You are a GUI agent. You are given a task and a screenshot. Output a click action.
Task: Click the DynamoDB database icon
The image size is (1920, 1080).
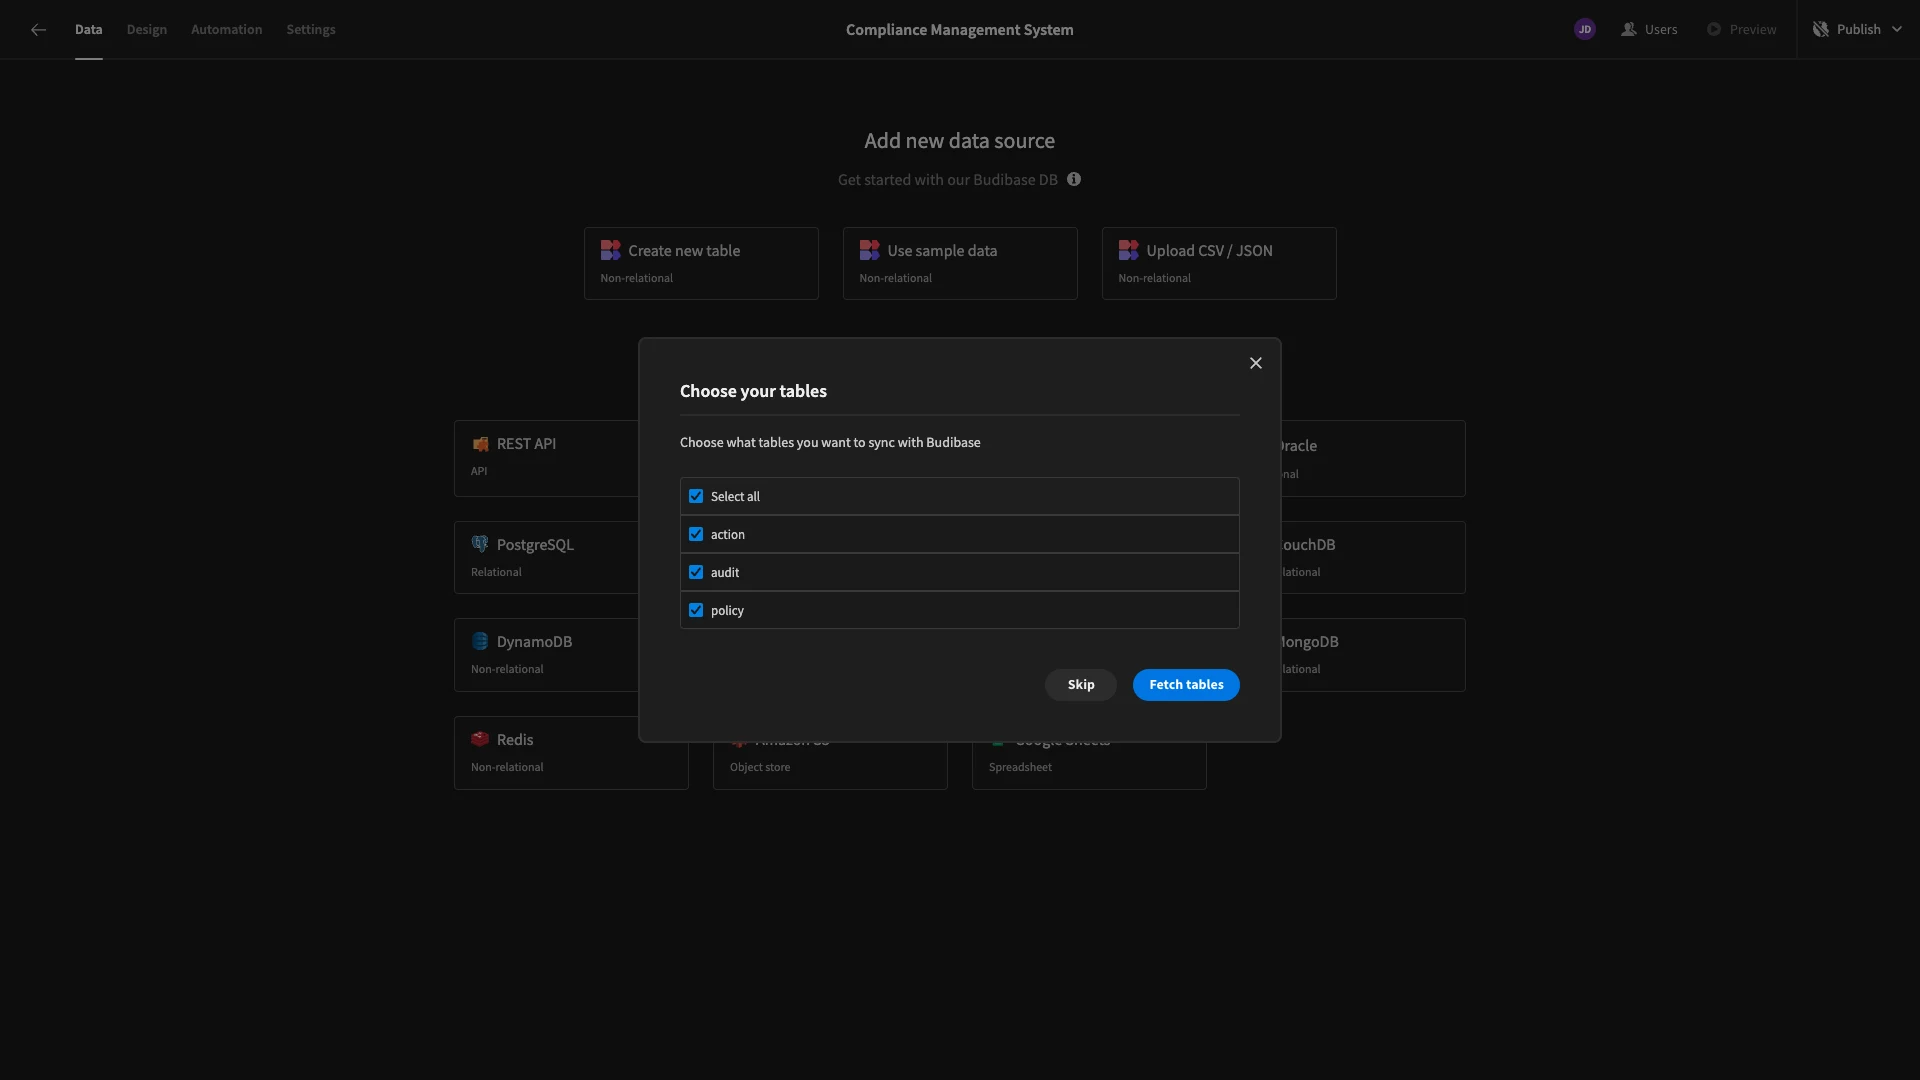click(480, 641)
